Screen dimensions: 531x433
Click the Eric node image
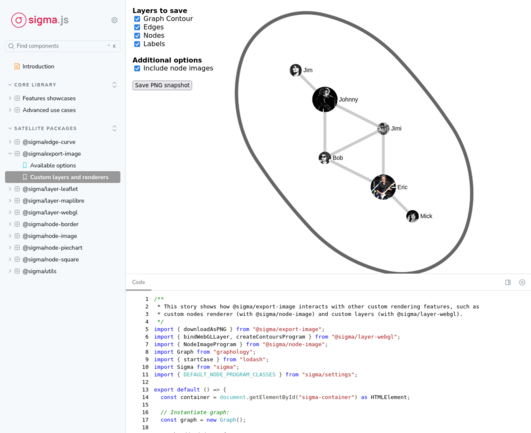pyautogui.click(x=383, y=187)
